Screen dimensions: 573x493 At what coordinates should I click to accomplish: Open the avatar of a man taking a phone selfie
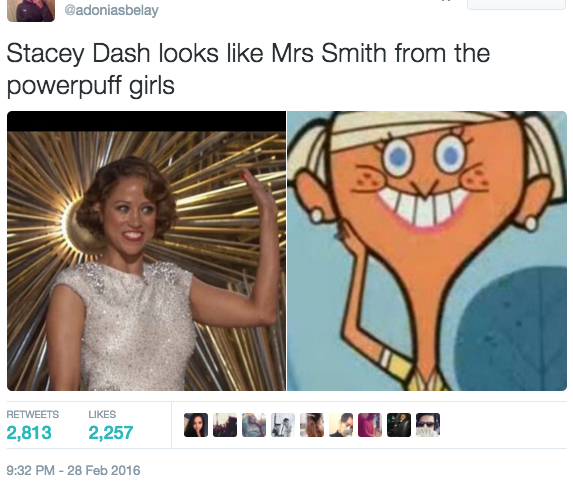tap(341, 425)
